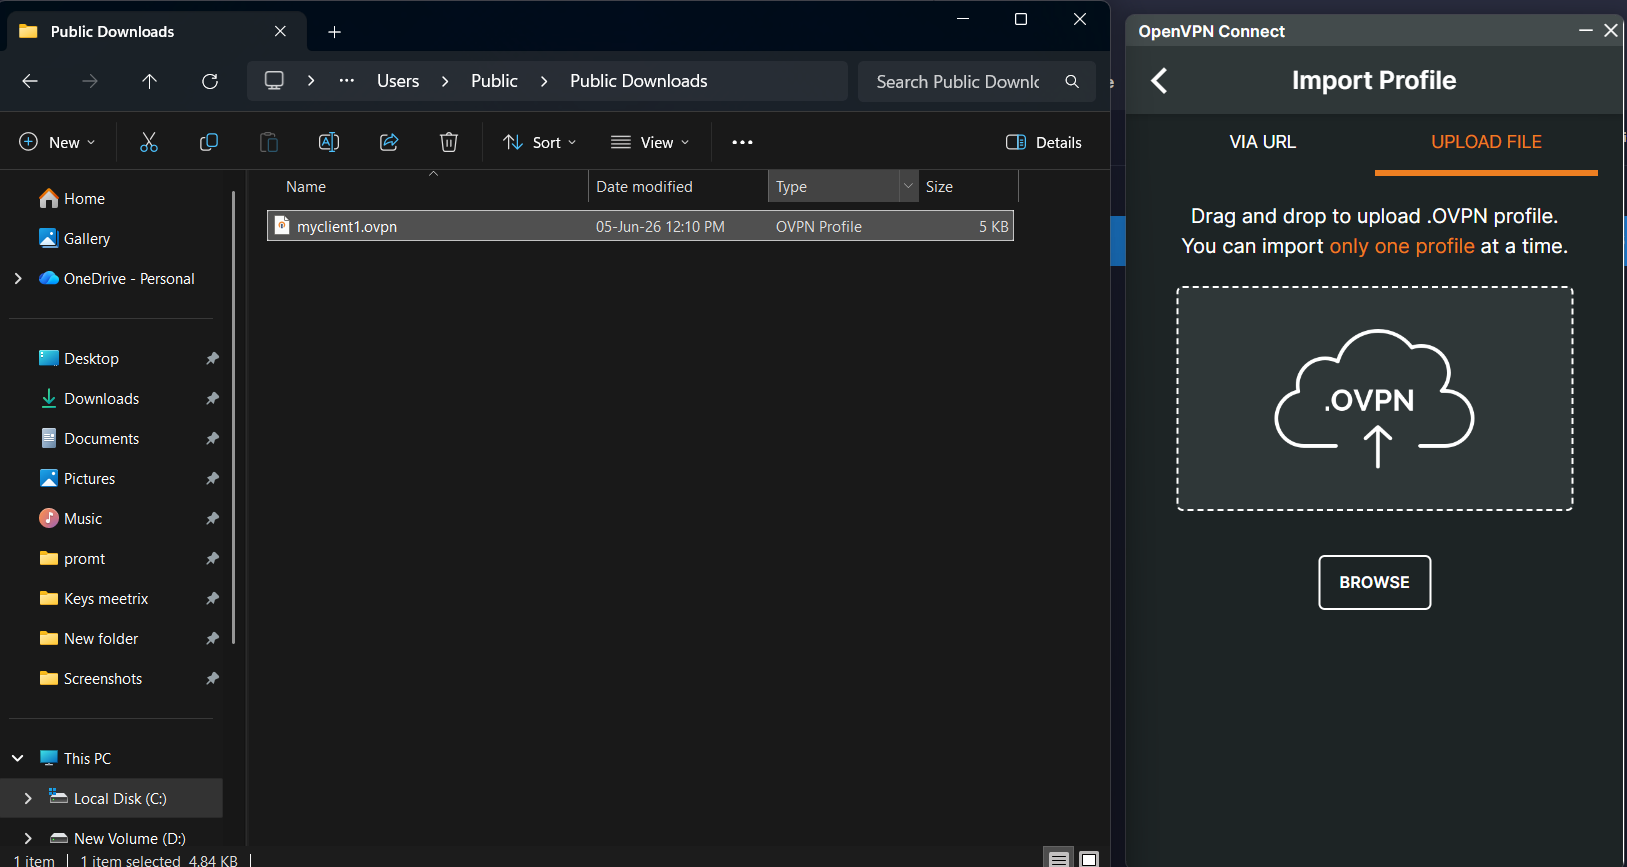Expand New Volume (D:) node

pyautogui.click(x=28, y=838)
